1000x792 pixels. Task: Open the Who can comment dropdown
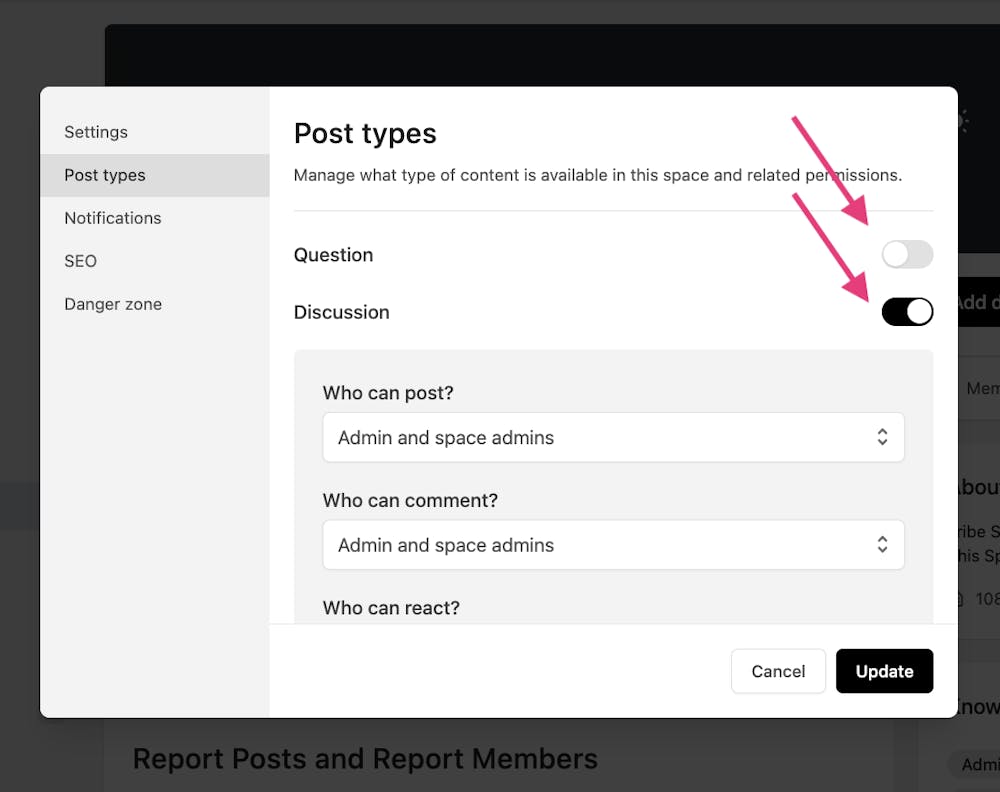[x=613, y=544]
